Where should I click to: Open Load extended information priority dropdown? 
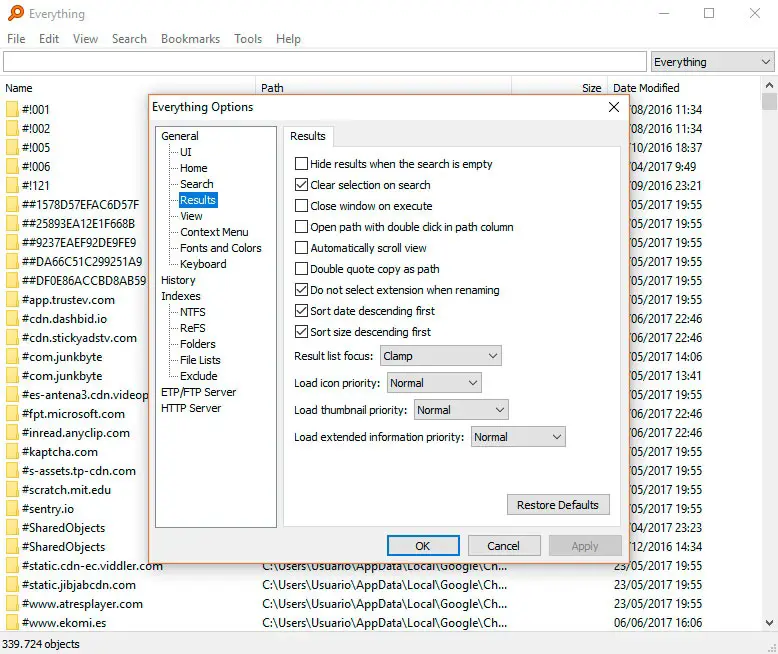[518, 437]
